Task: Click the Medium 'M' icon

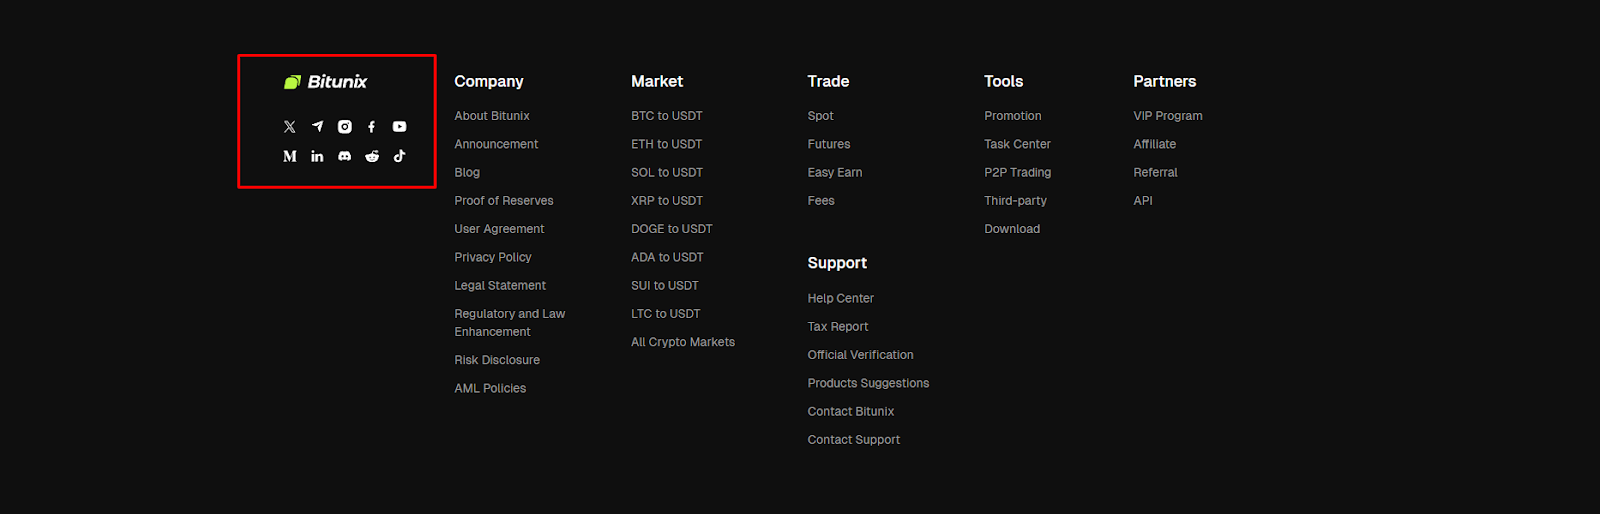Action: 290,156
